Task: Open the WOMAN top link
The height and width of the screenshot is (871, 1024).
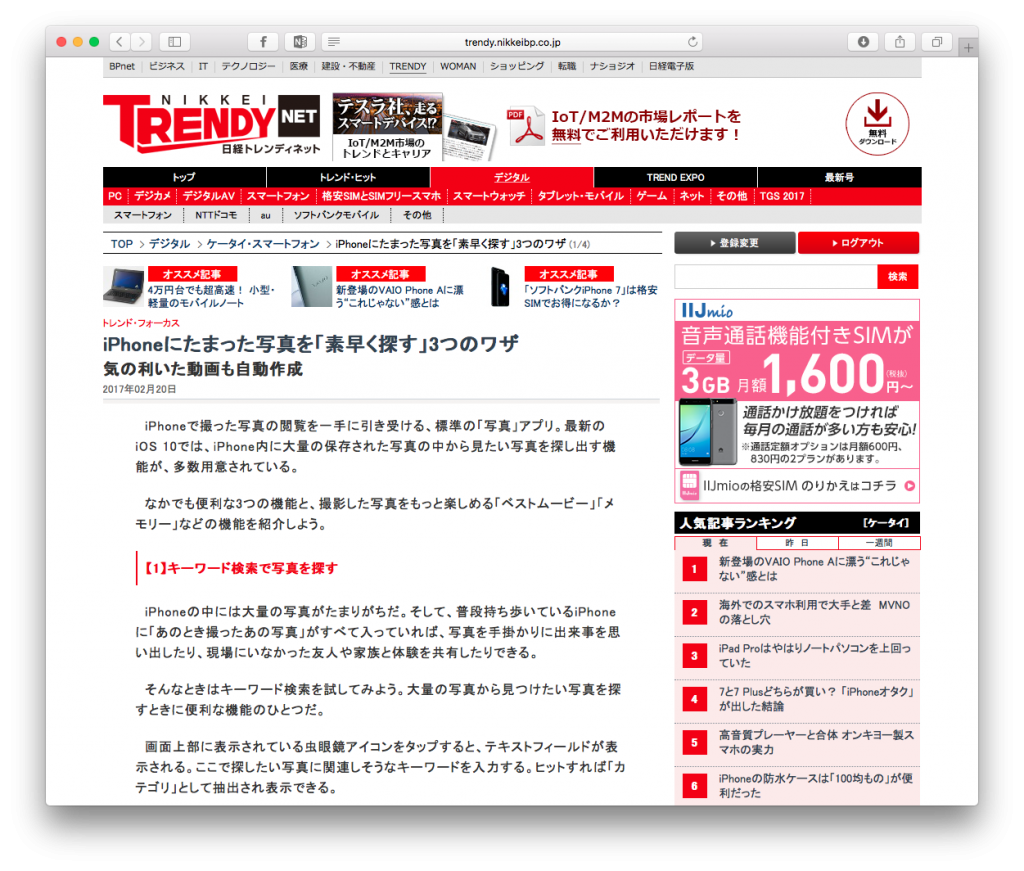Action: pyautogui.click(x=458, y=66)
